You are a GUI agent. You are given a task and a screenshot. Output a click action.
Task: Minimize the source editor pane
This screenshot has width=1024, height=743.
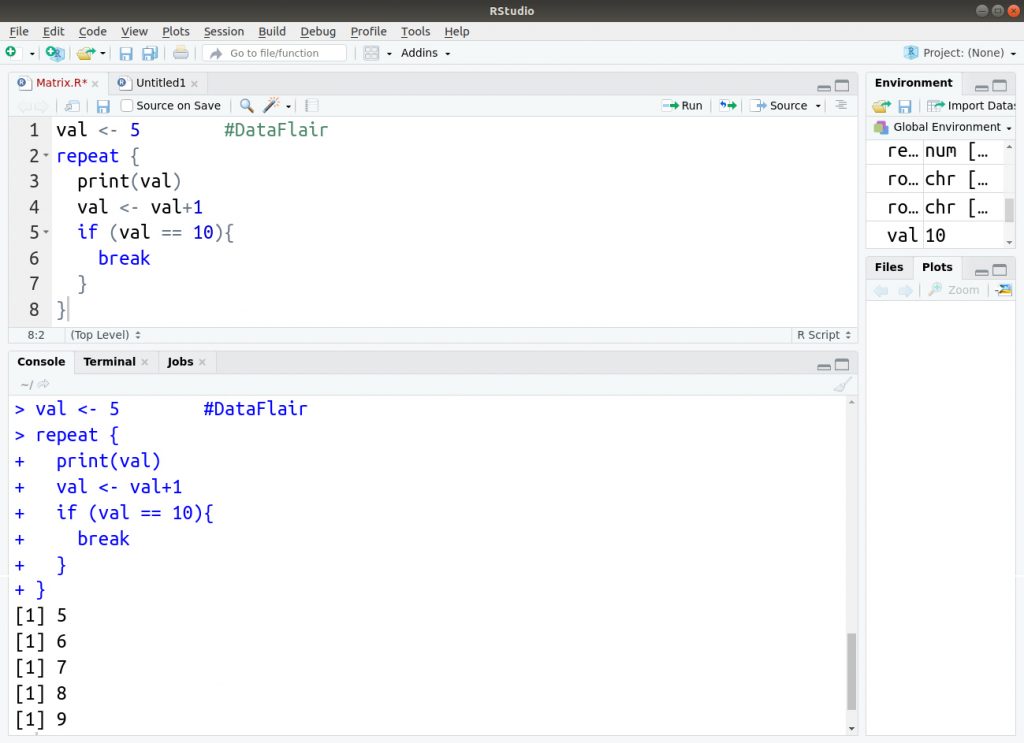point(824,87)
